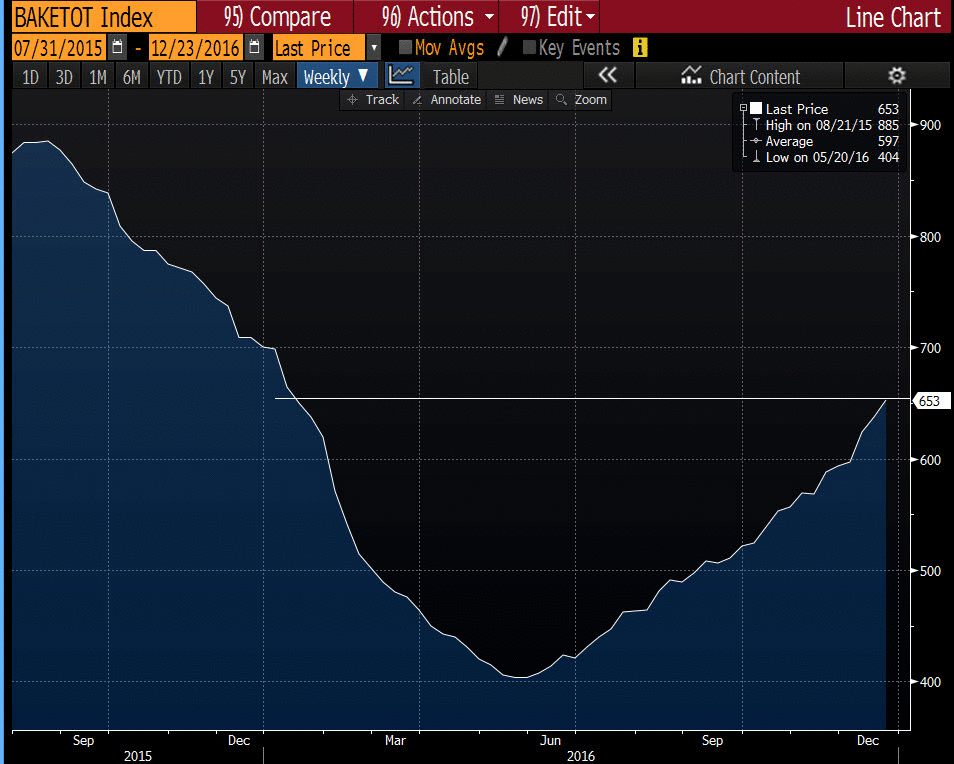Viewport: 954px width, 764px height.
Task: Select the Max range tab
Action: click(274, 77)
